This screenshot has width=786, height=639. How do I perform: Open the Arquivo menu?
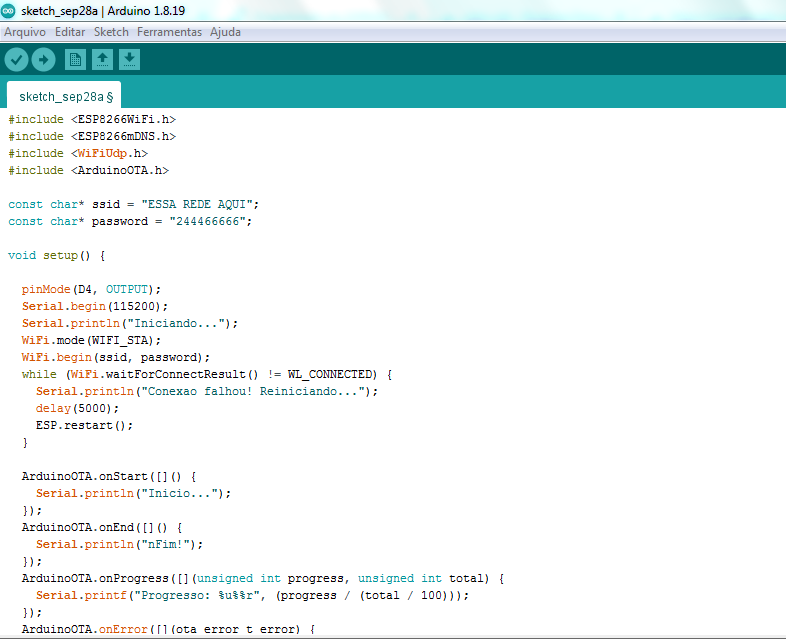coord(25,32)
